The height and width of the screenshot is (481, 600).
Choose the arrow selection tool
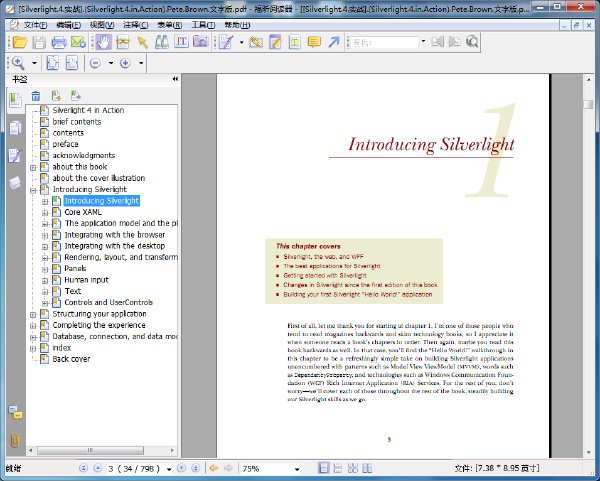point(142,42)
